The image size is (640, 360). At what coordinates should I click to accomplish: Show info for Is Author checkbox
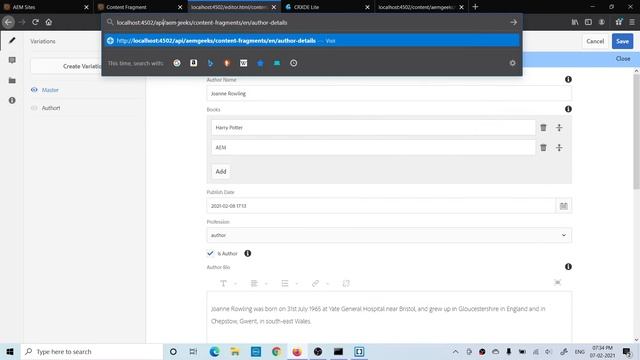(247, 253)
